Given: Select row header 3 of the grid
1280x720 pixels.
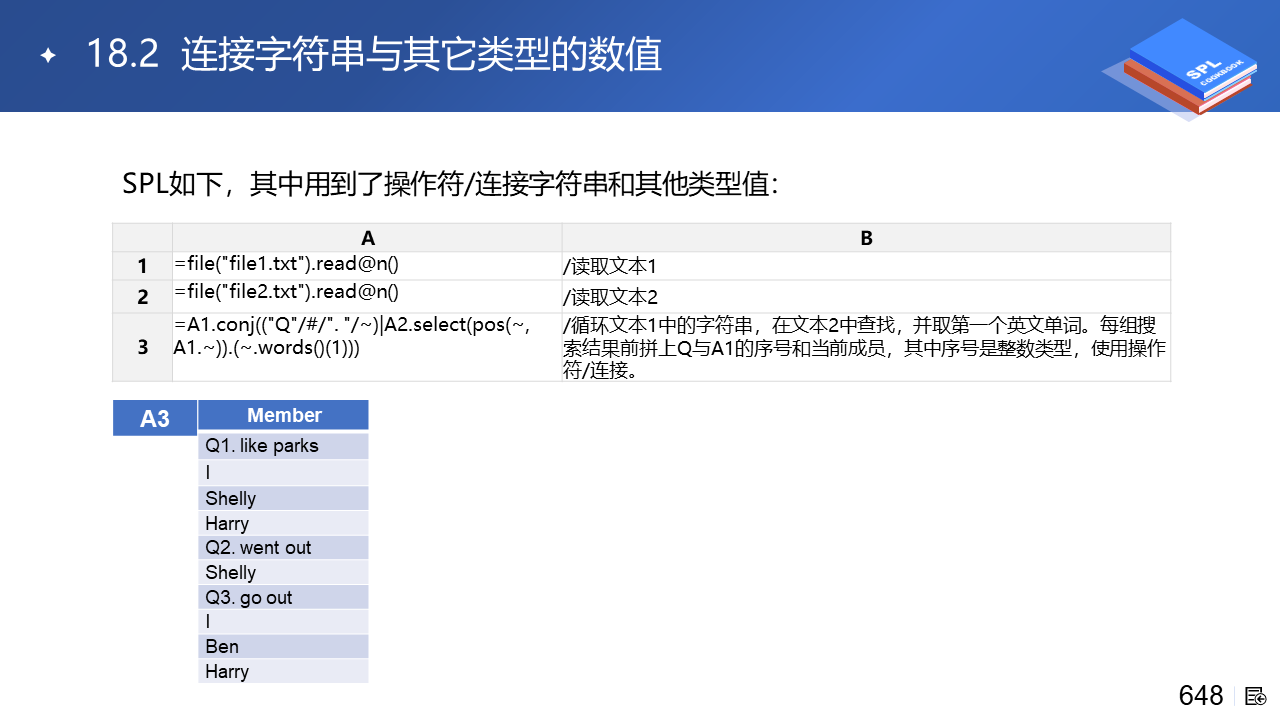Looking at the screenshot, I should click(143, 347).
